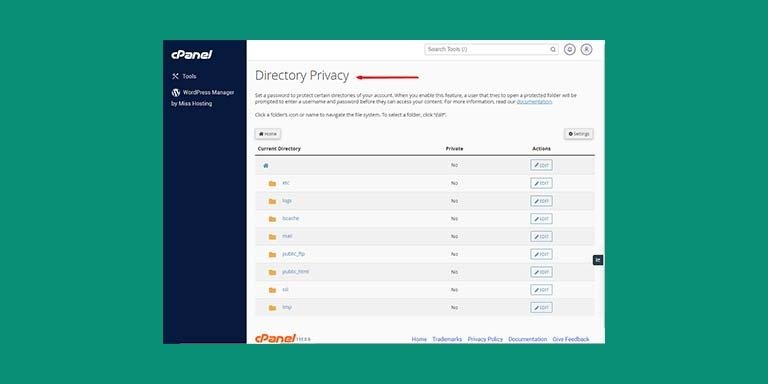Click the Private column header
The image size is (768, 384).
[454, 149]
